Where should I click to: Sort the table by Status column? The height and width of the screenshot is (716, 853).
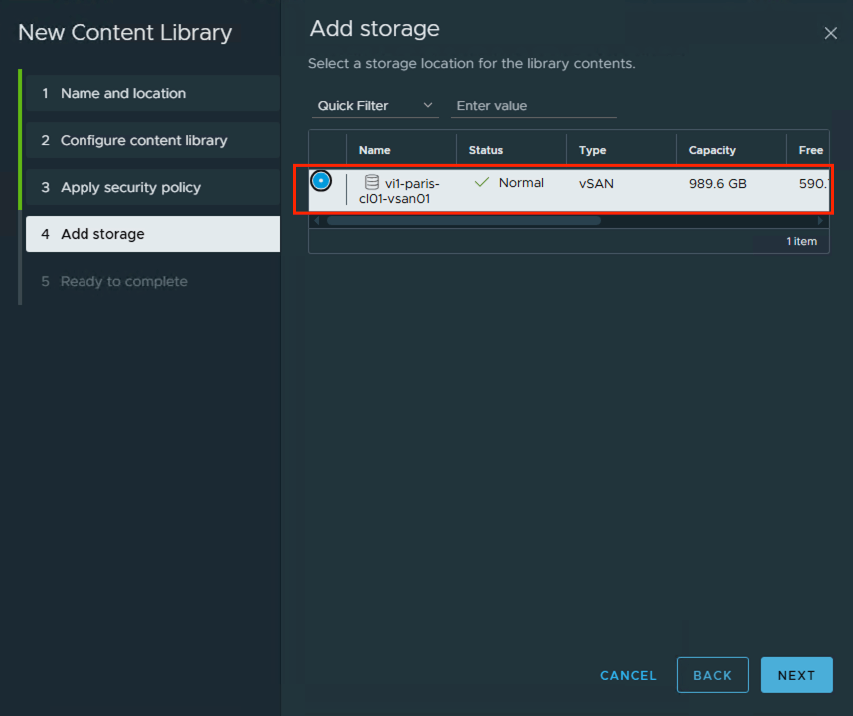point(486,150)
